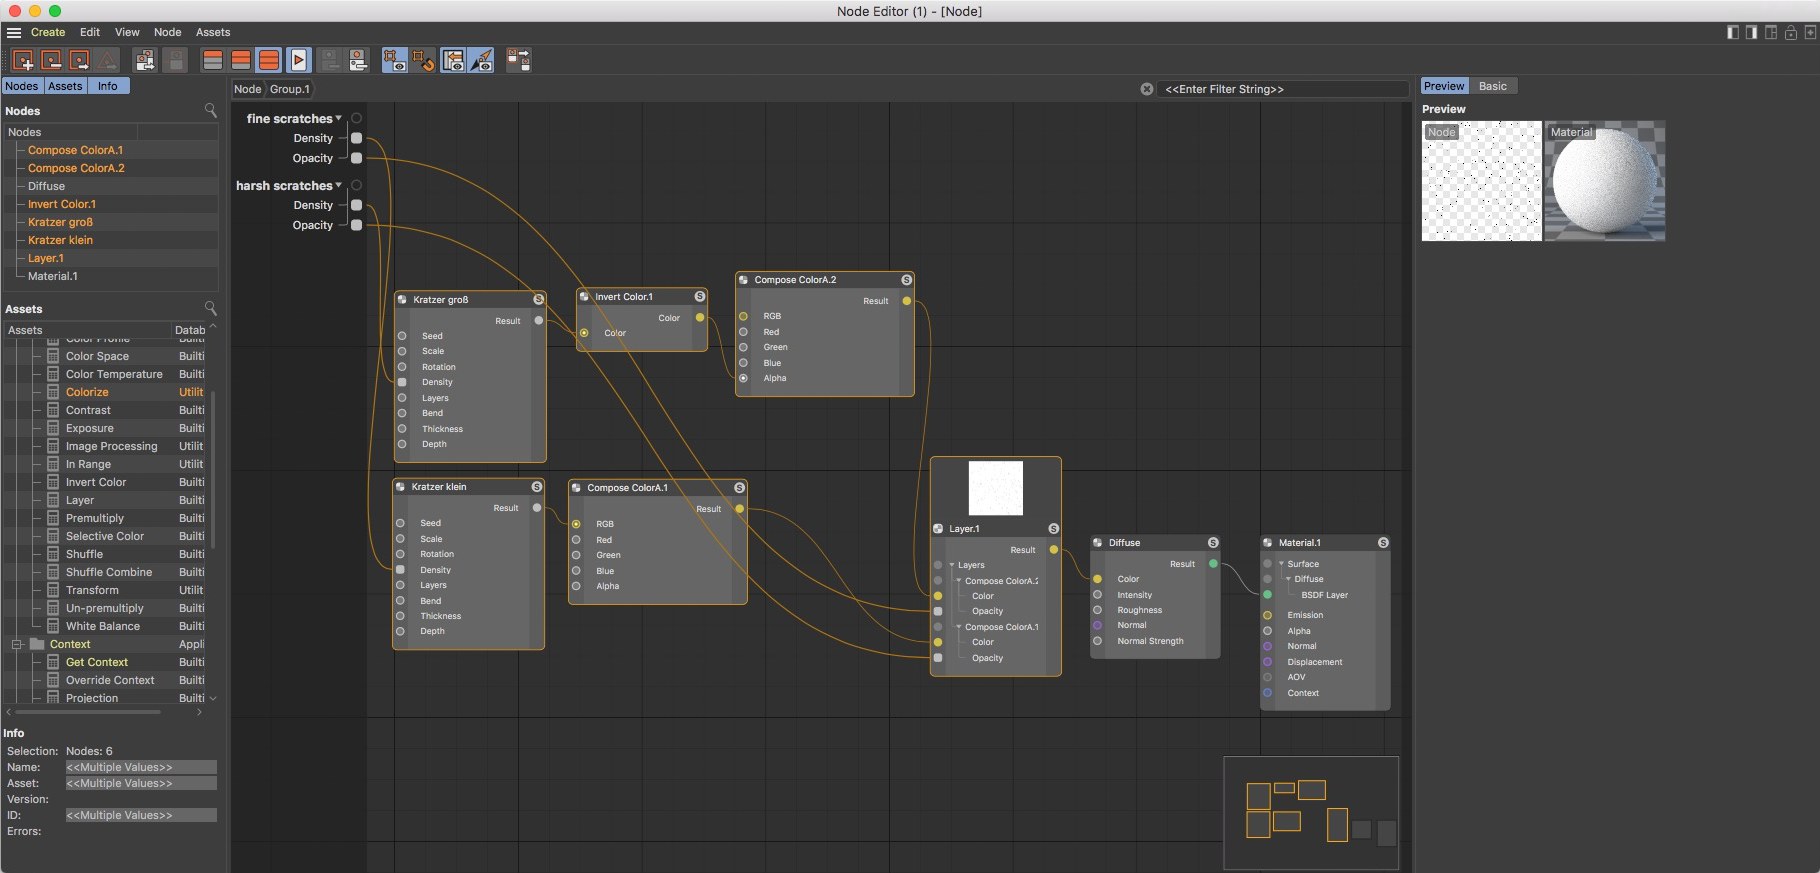Click the play-arrow toolbar icon

click(x=298, y=61)
